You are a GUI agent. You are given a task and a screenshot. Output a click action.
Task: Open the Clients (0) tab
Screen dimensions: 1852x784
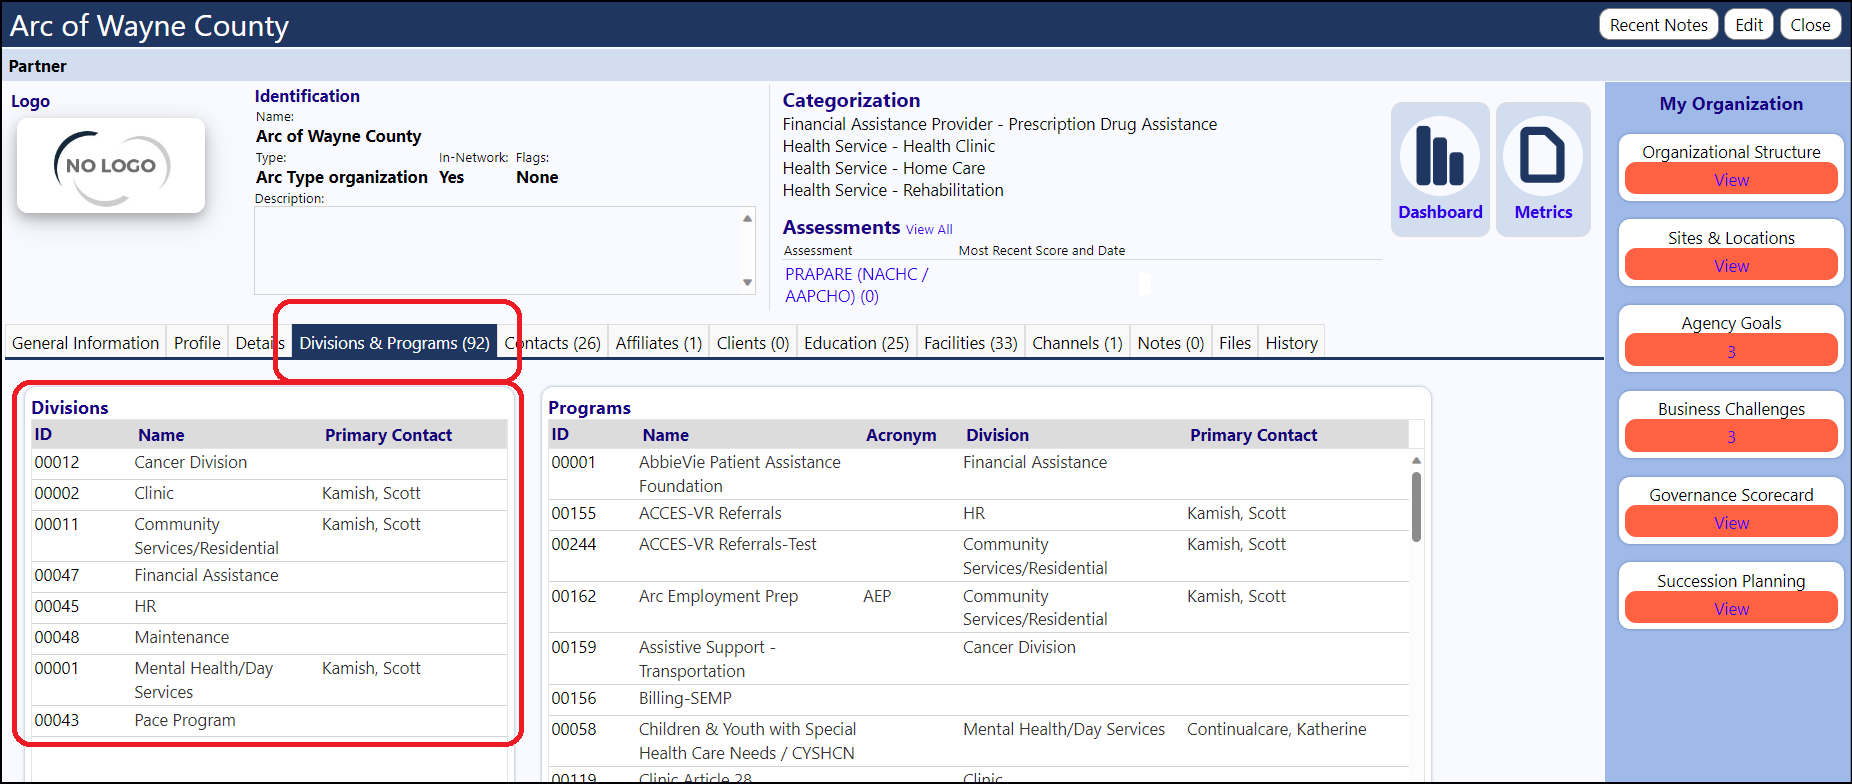(753, 343)
